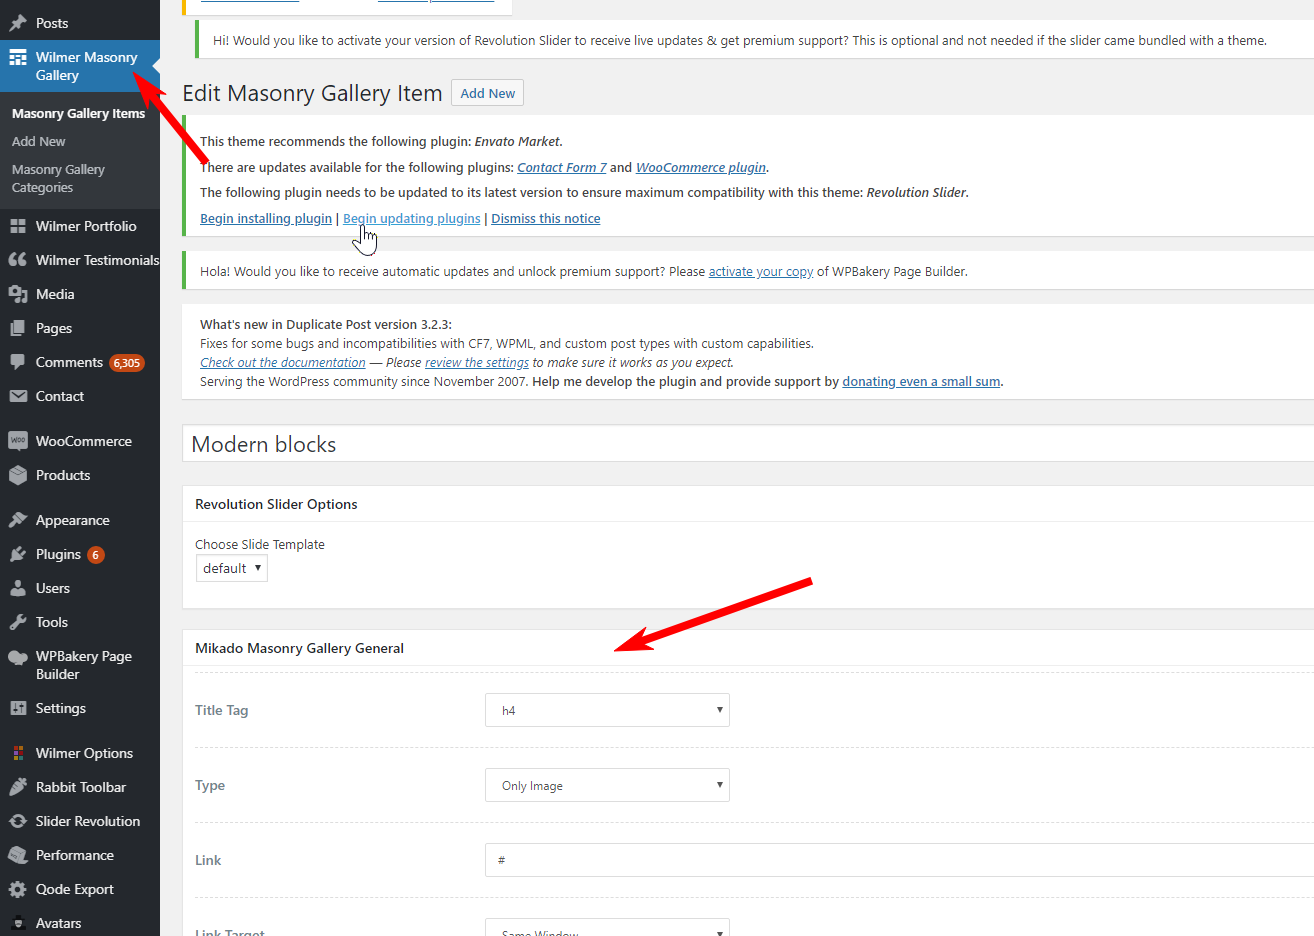This screenshot has width=1314, height=936.
Task: Click the Appearance paintbrush icon
Action: coord(18,520)
